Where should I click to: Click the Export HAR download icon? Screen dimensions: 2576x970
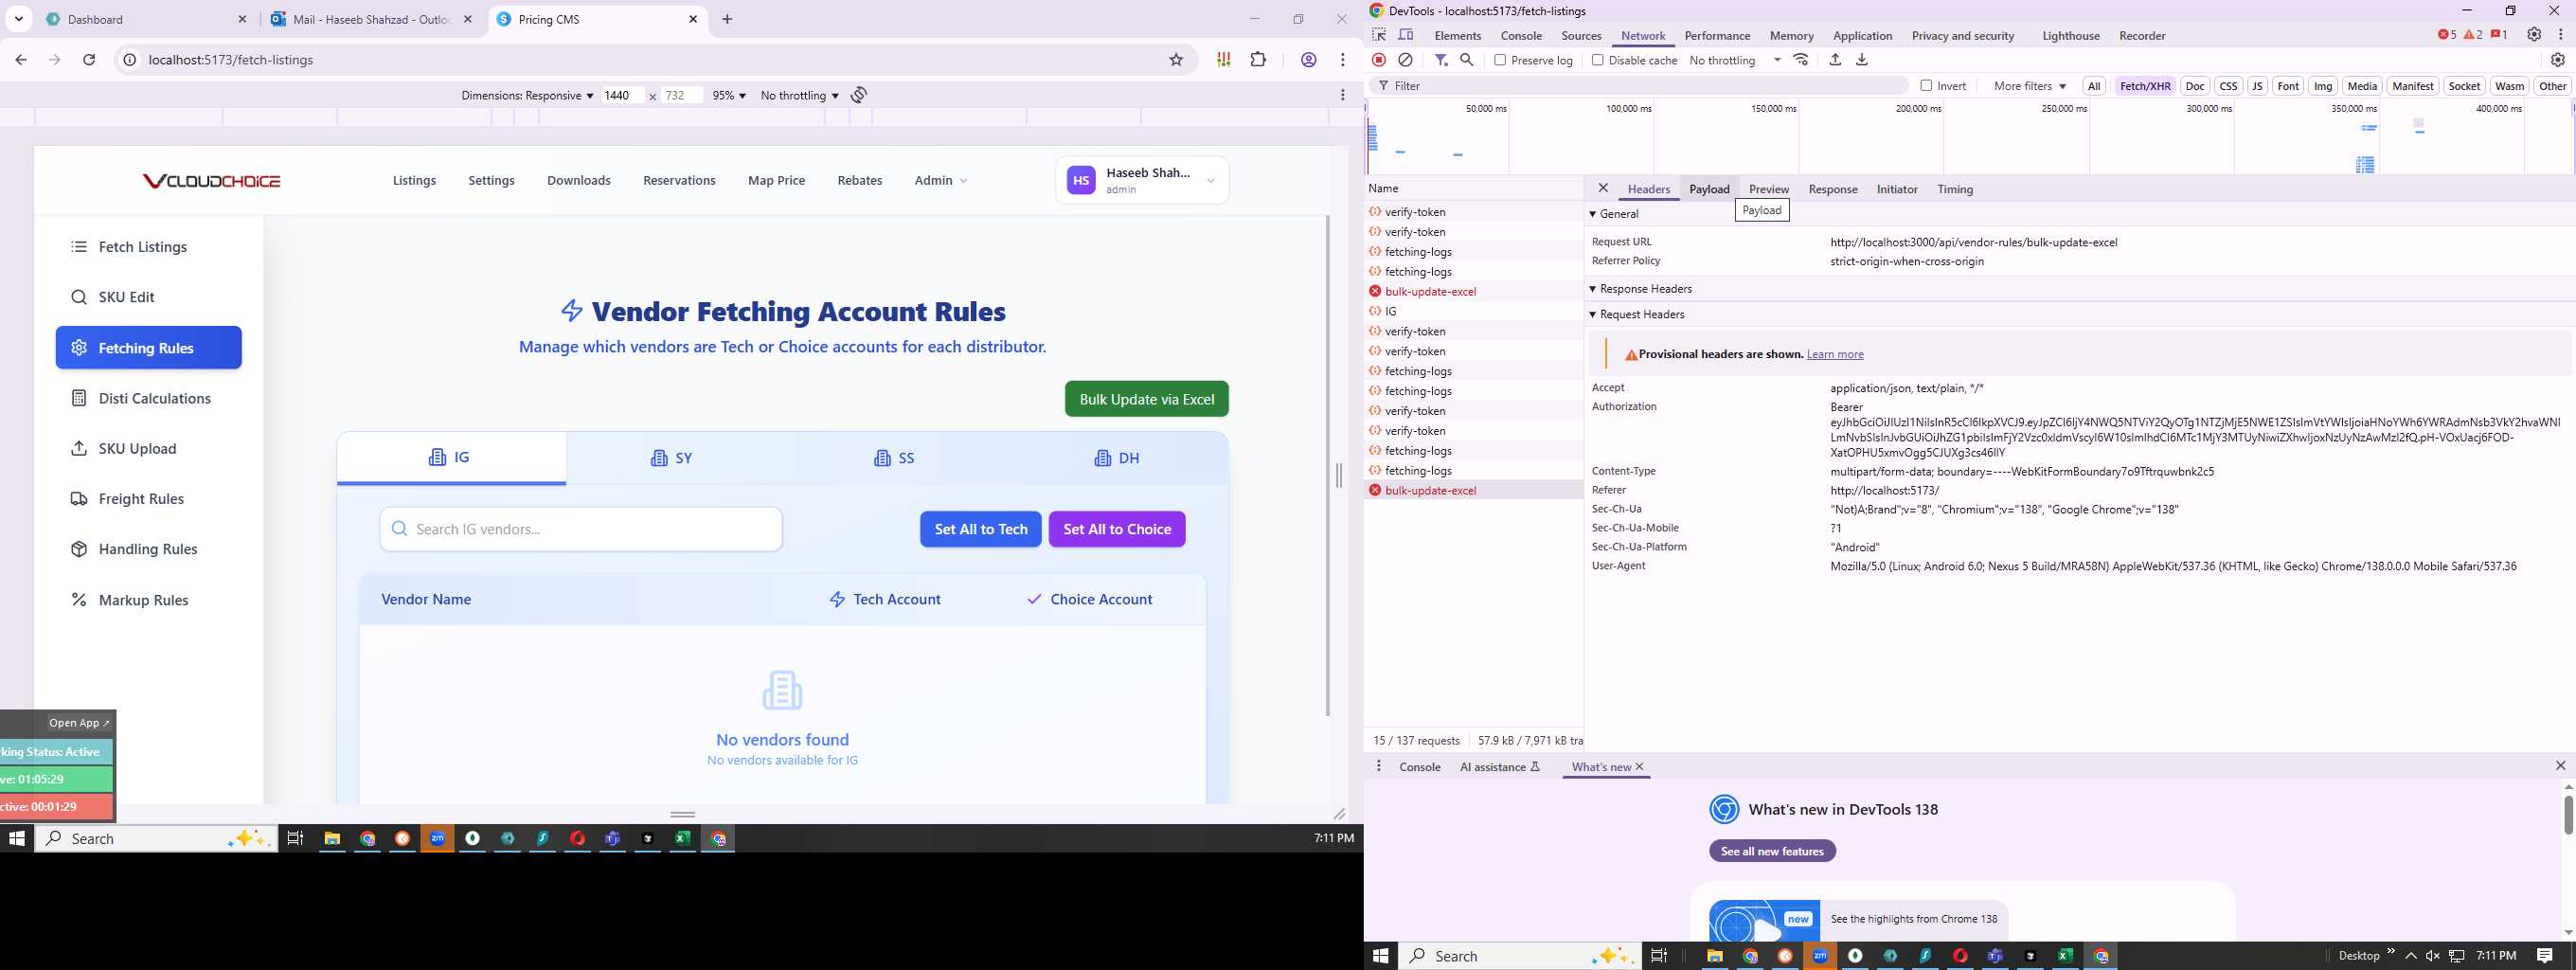coord(1862,60)
